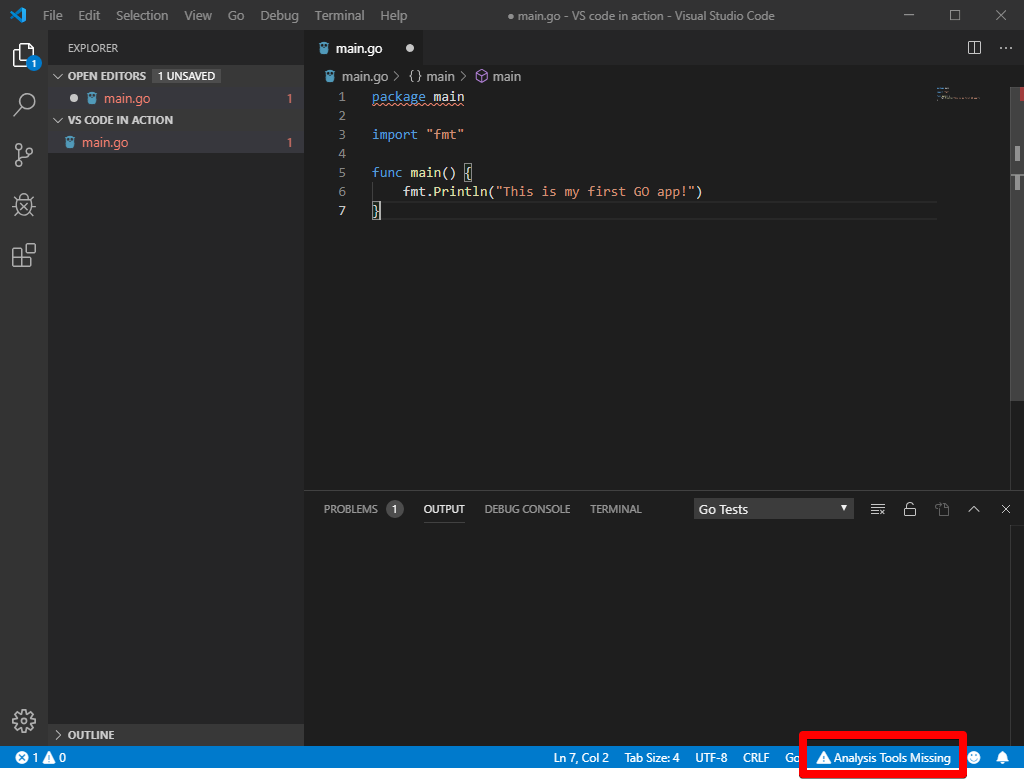
Task: Select the Source Control icon
Action: (x=24, y=154)
